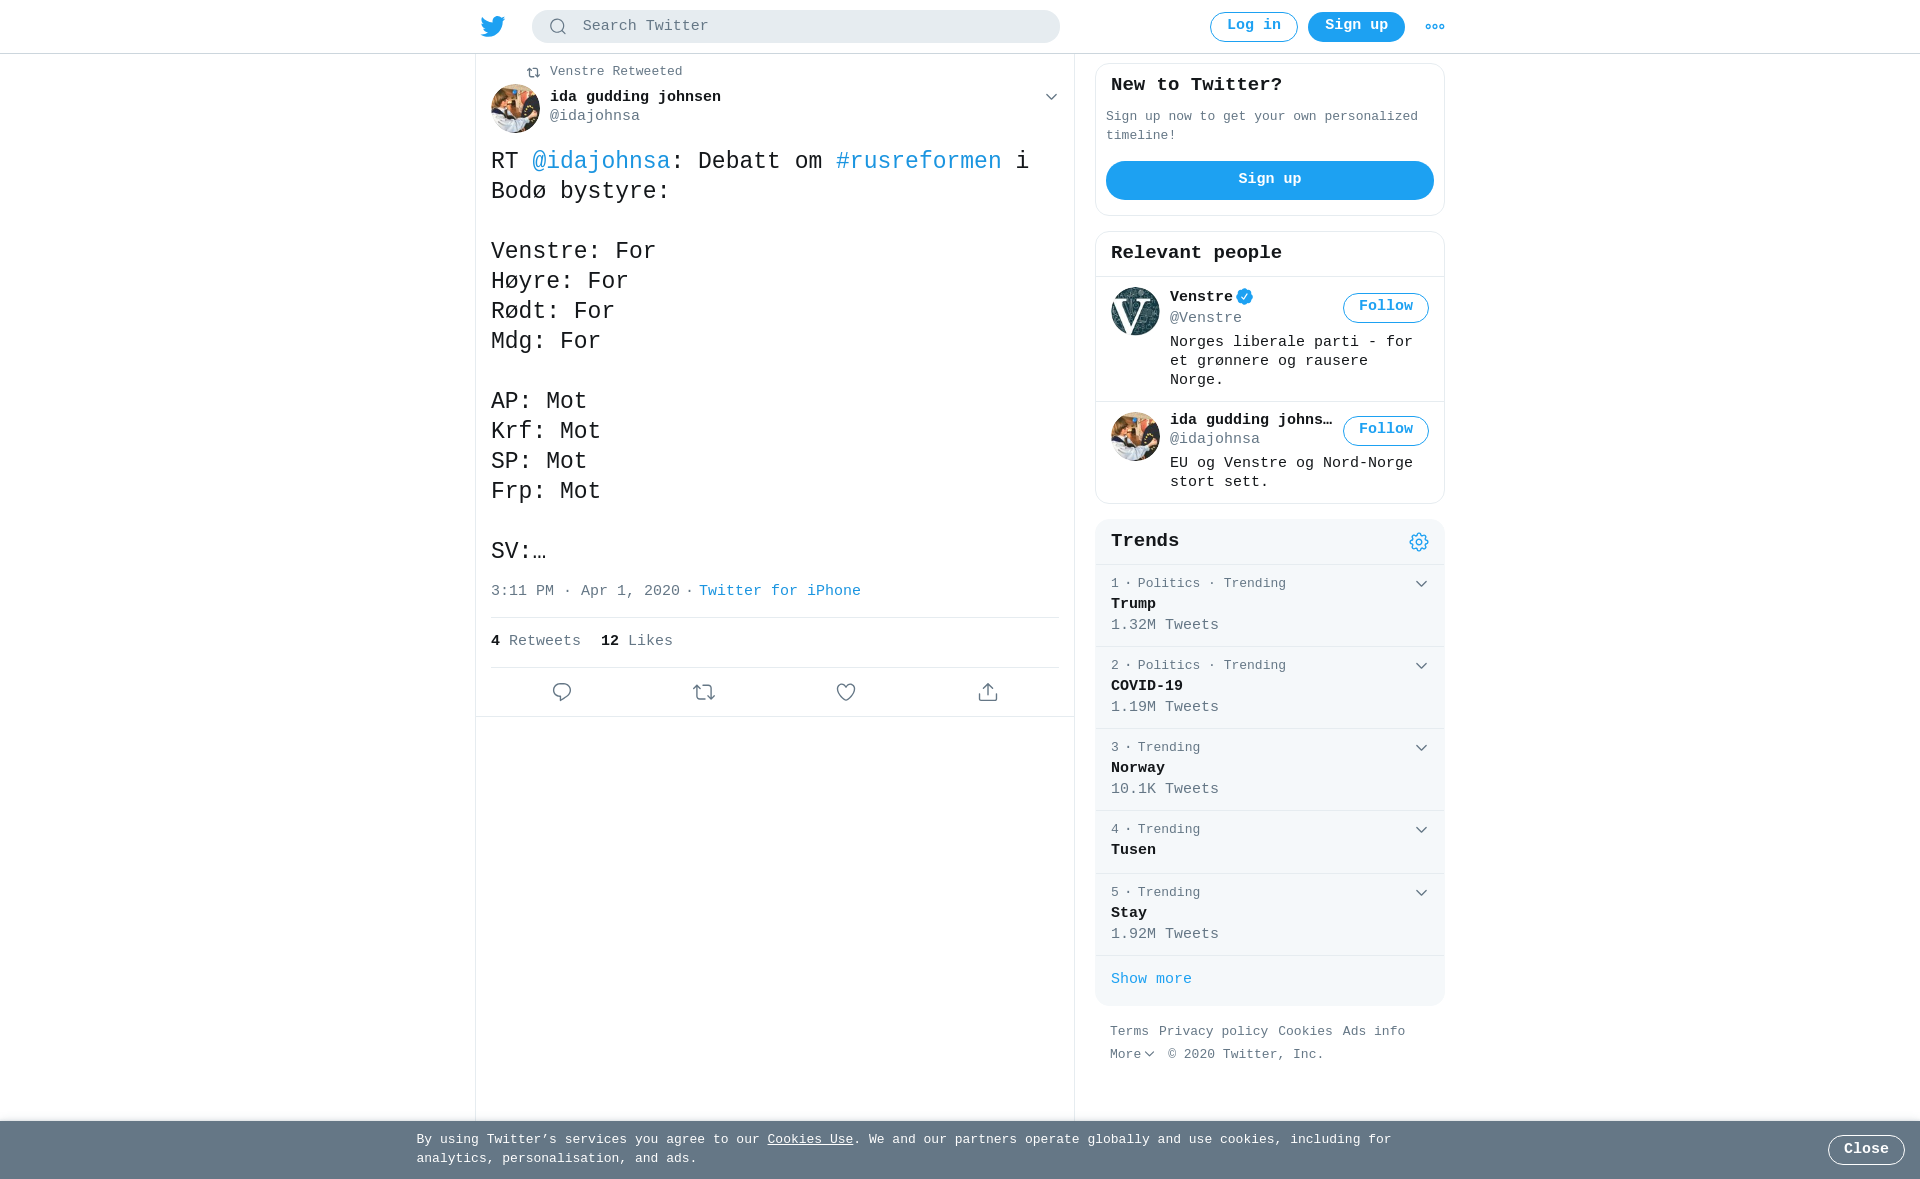Click ida gudding johnsen's tweet avatar

tap(515, 108)
